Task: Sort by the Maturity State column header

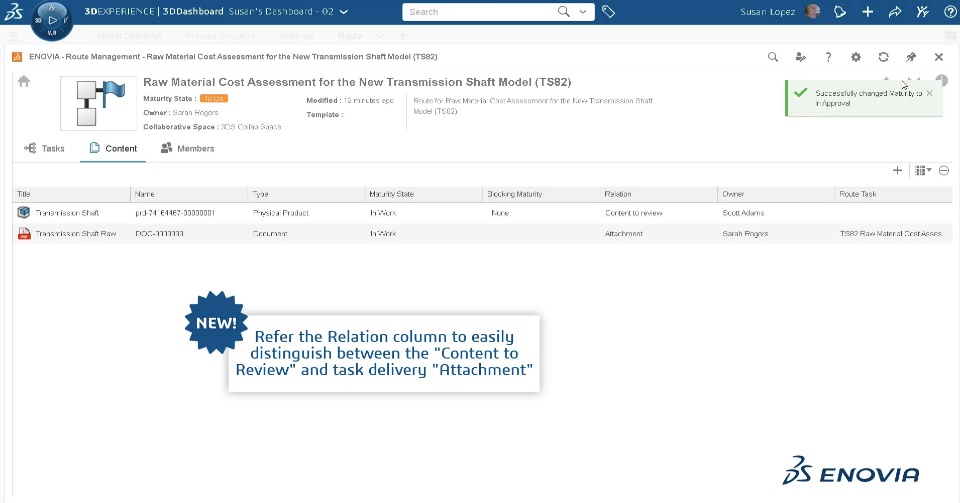Action: tap(424, 194)
